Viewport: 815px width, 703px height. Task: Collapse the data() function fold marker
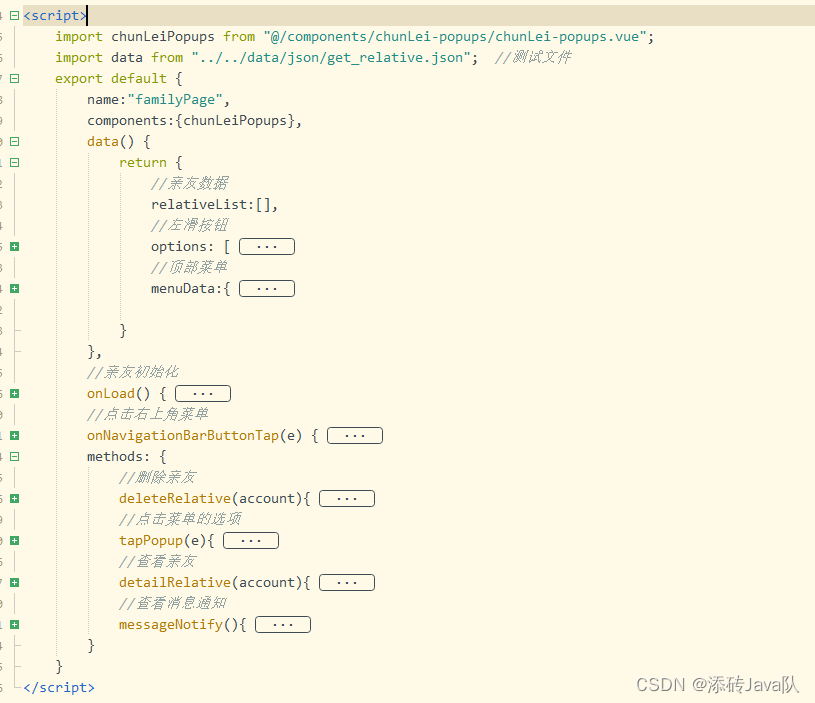(15, 141)
